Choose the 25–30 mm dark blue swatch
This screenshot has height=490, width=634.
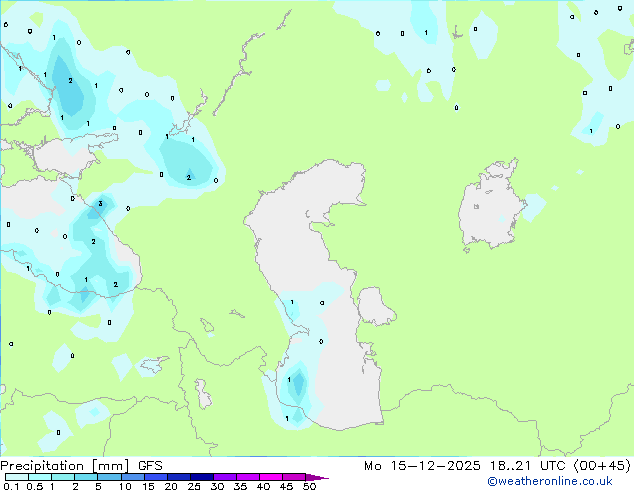coord(202,477)
